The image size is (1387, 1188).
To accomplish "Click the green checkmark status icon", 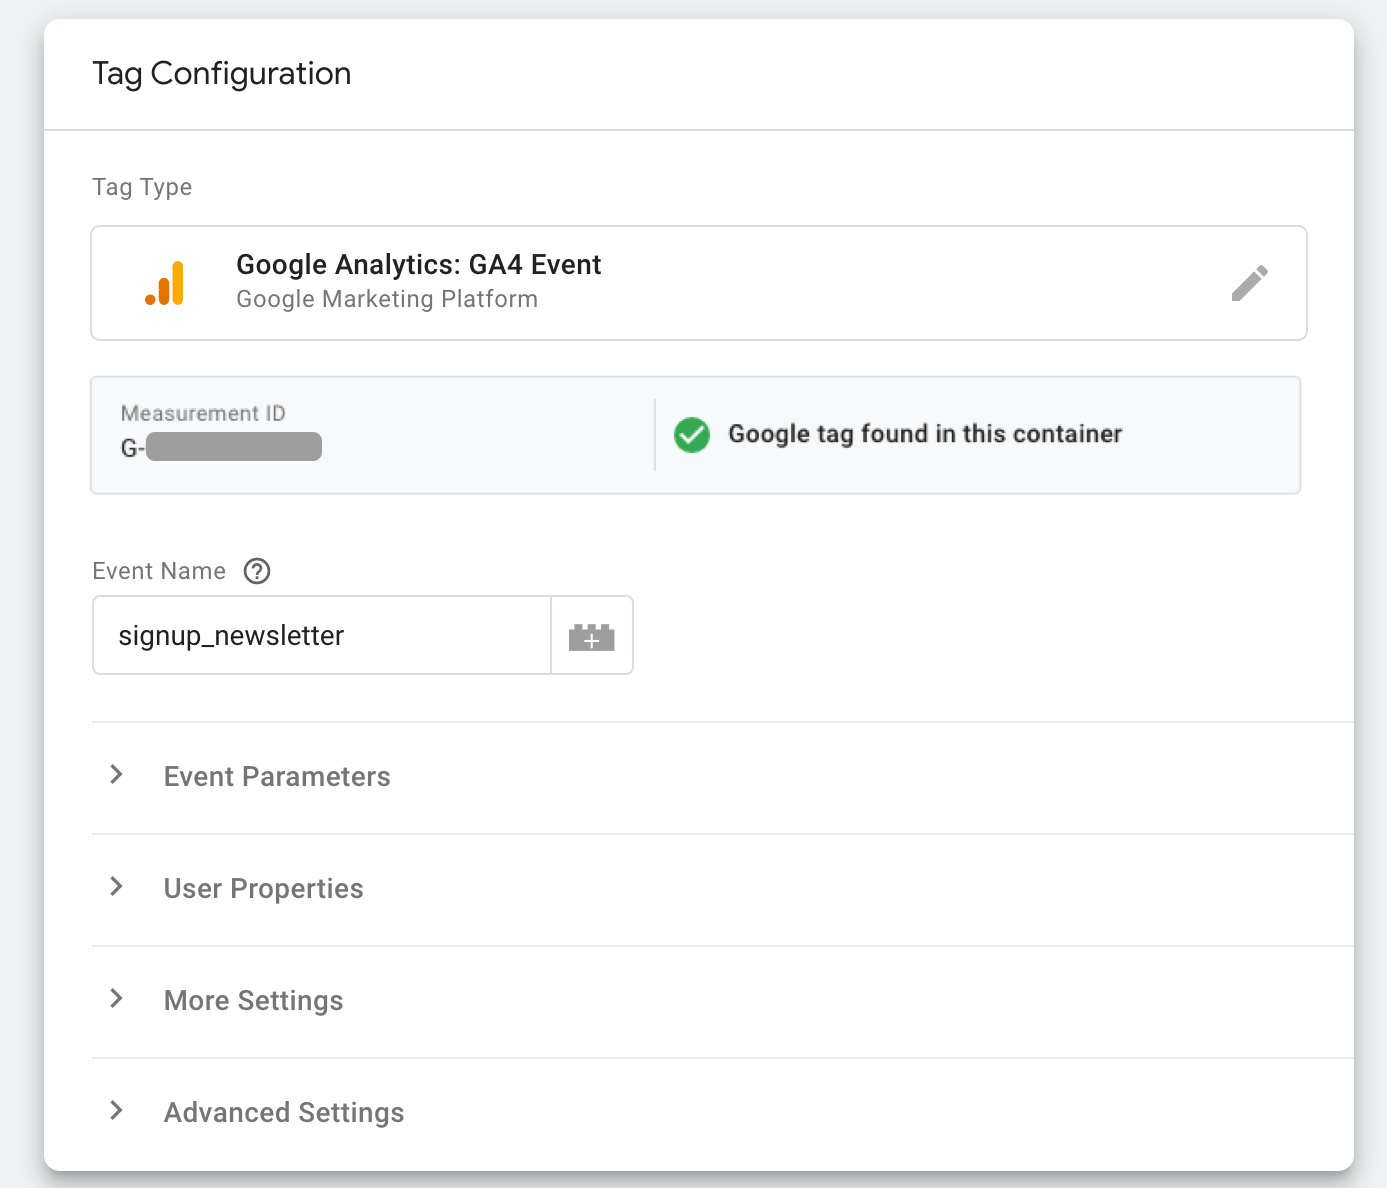I will [x=691, y=435].
